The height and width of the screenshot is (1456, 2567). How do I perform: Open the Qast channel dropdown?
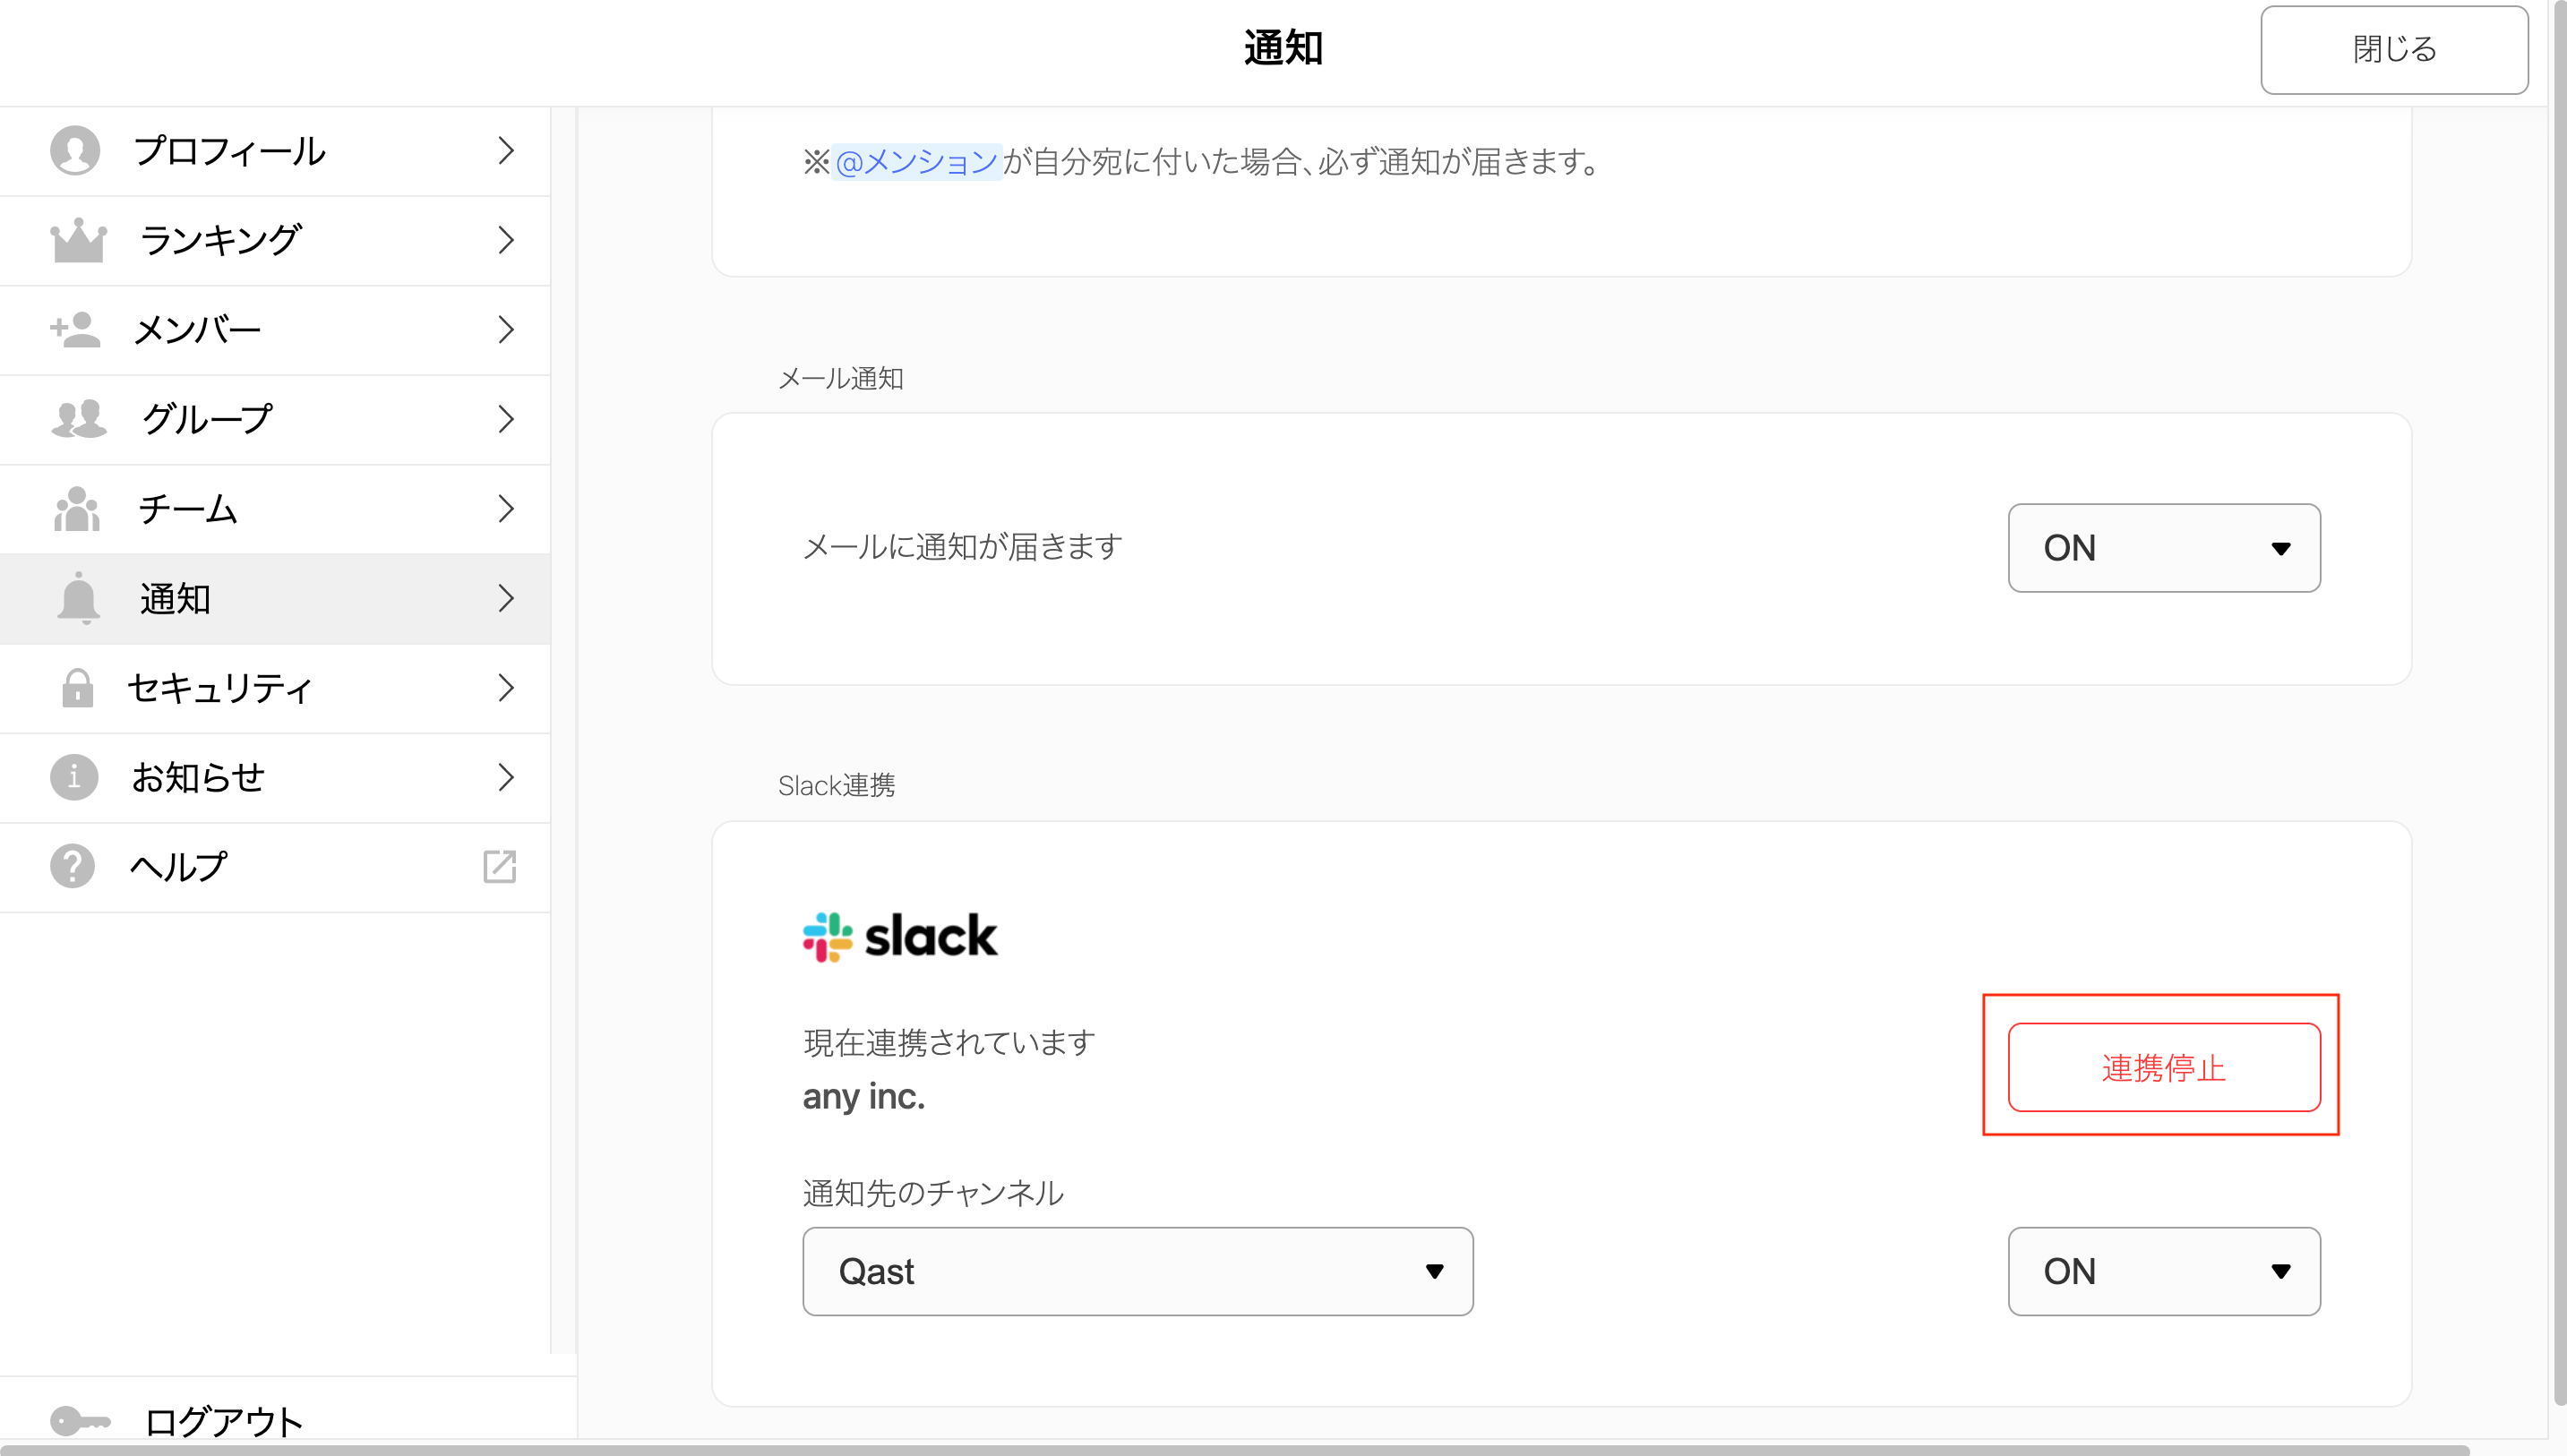(1138, 1271)
